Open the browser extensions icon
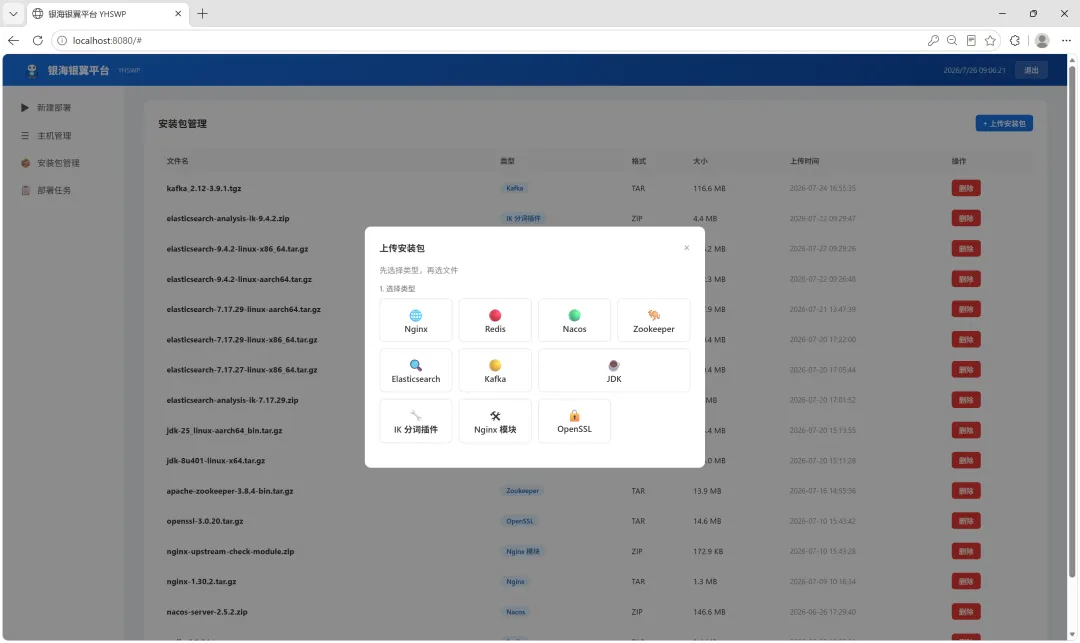1080x643 pixels. pyautogui.click(x=1015, y=41)
